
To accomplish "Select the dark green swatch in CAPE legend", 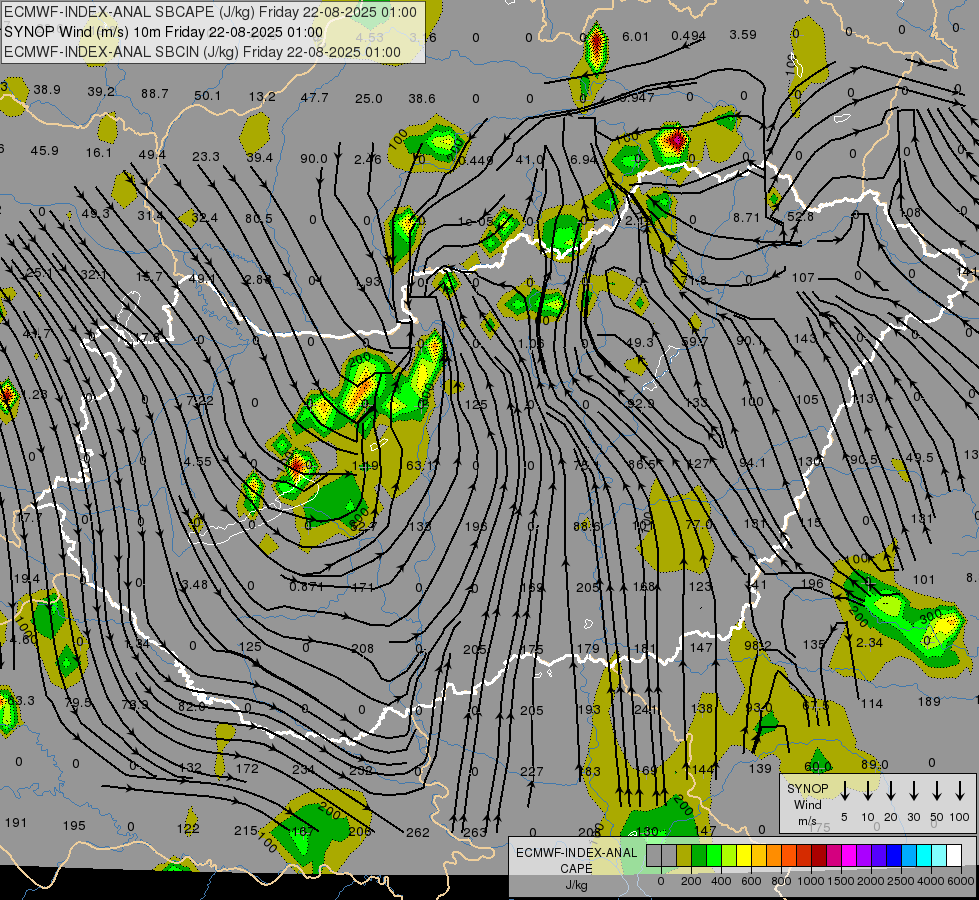I will coord(699,856).
